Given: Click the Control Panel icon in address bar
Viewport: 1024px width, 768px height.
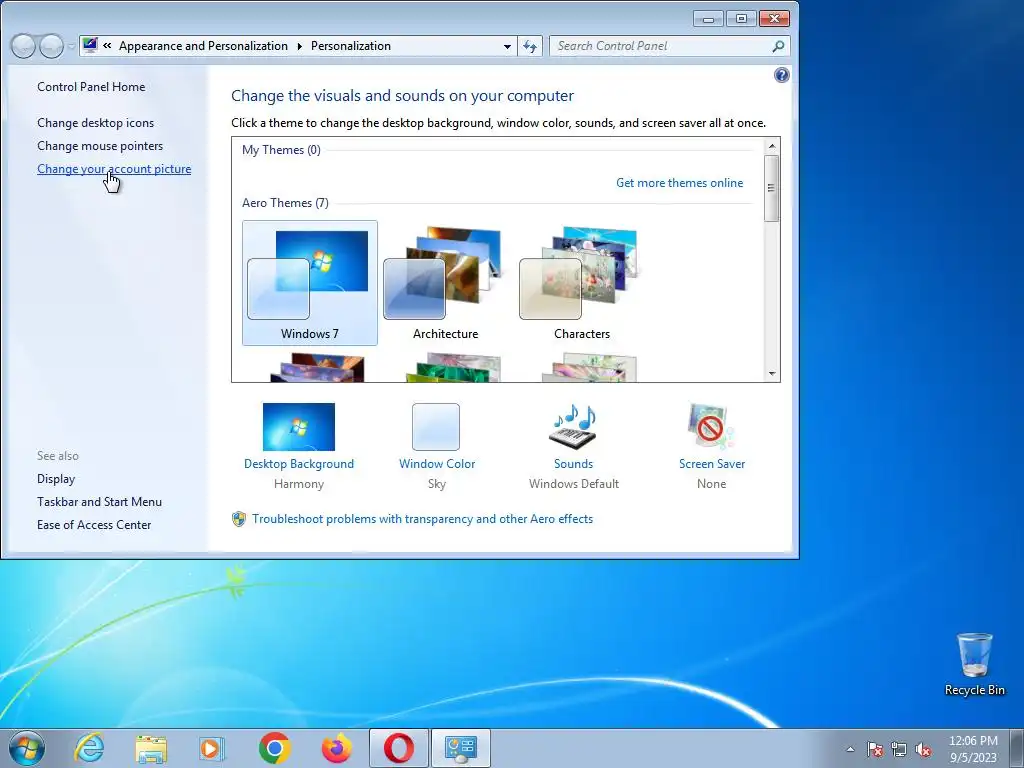Looking at the screenshot, I should 90,45.
